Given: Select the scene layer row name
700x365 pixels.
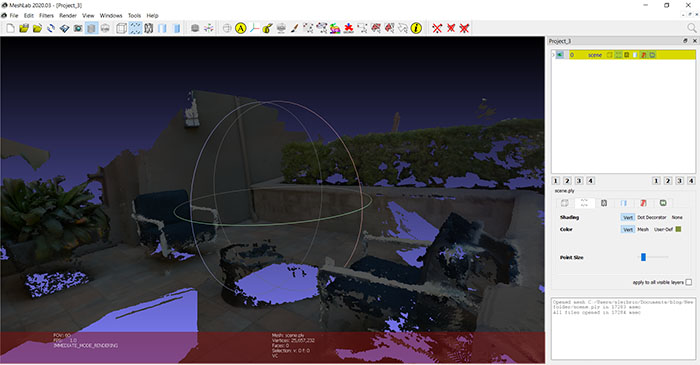Looking at the screenshot, I should [x=595, y=55].
